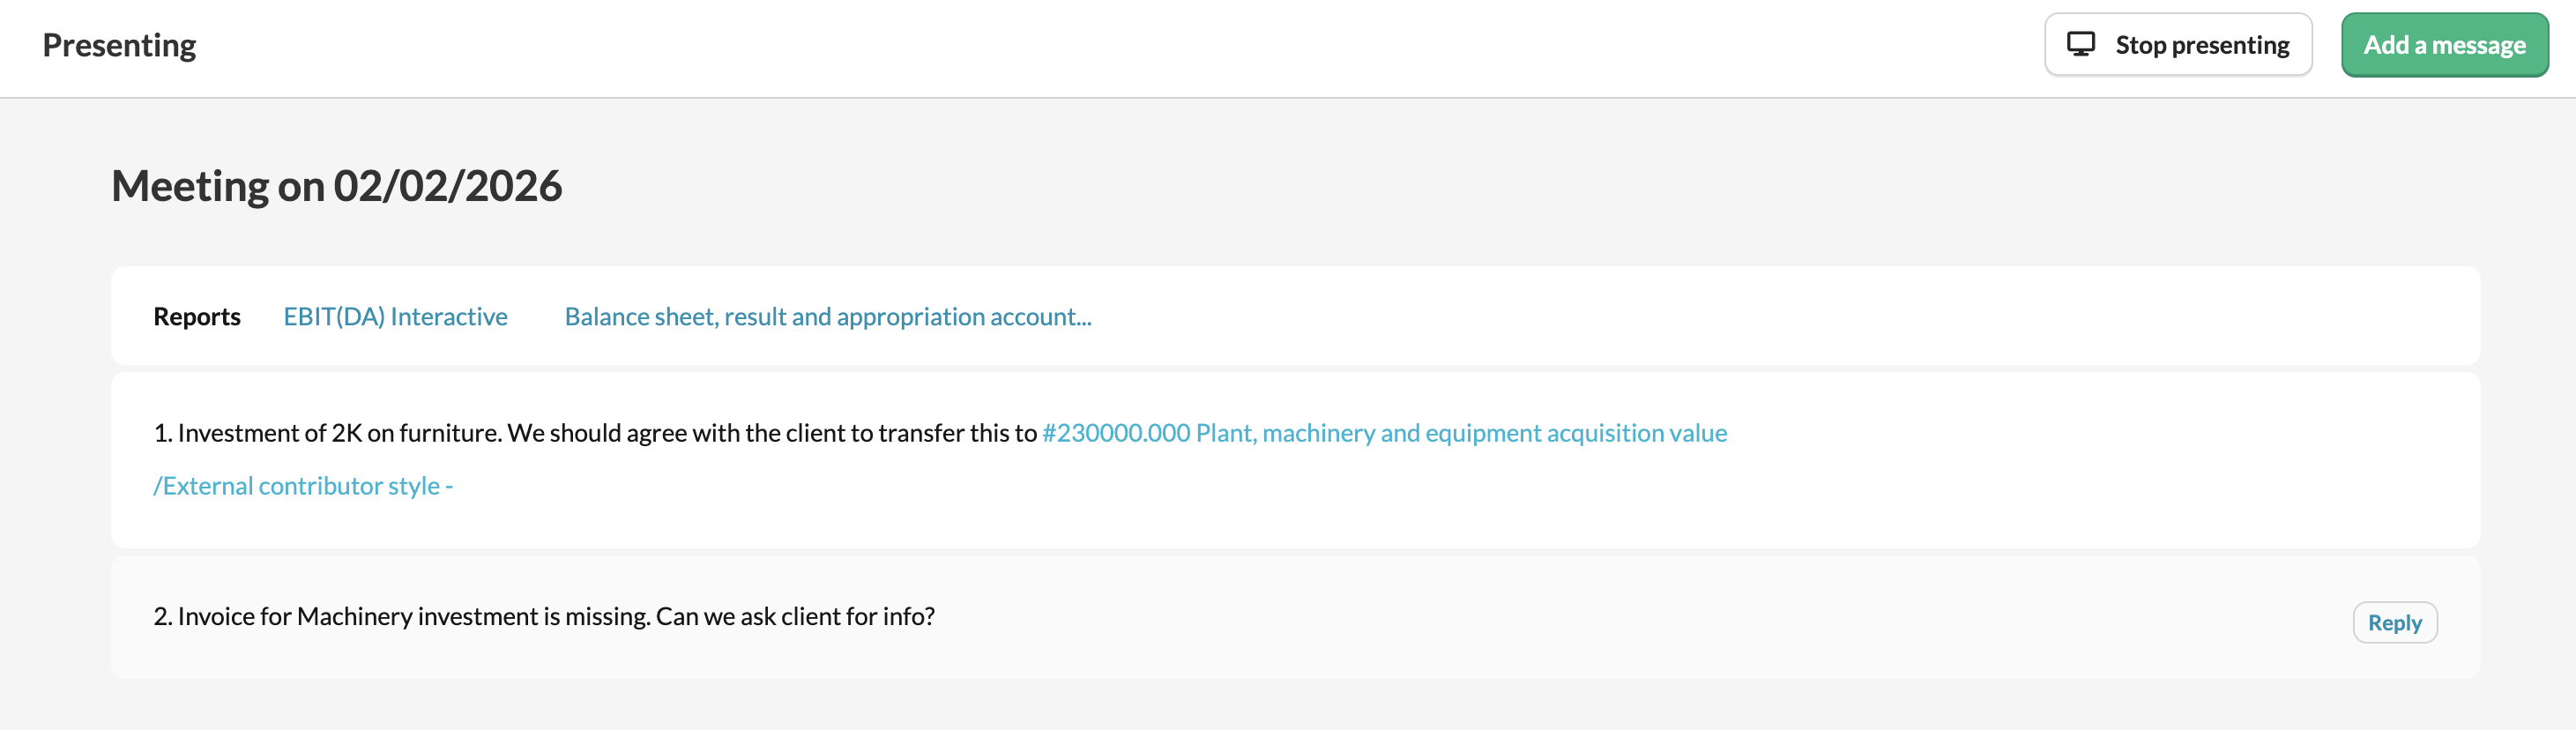Click the "Interactive" word in EBIT(DA) link
The image size is (2576, 730).
(x=449, y=317)
